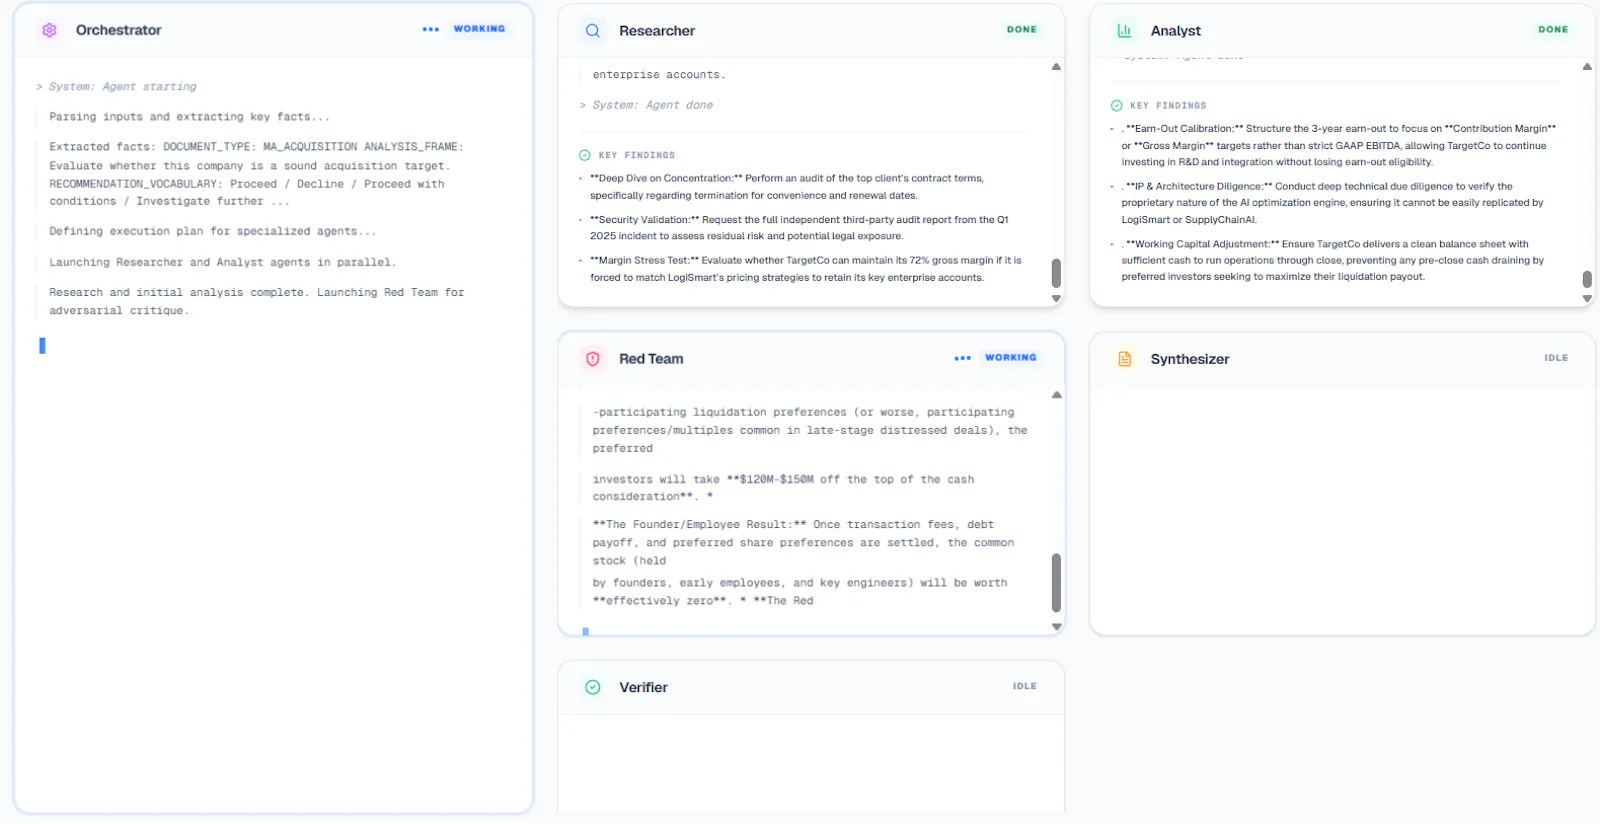The width and height of the screenshot is (1600, 824).
Task: Select the Analyst panel title
Action: (x=1176, y=31)
